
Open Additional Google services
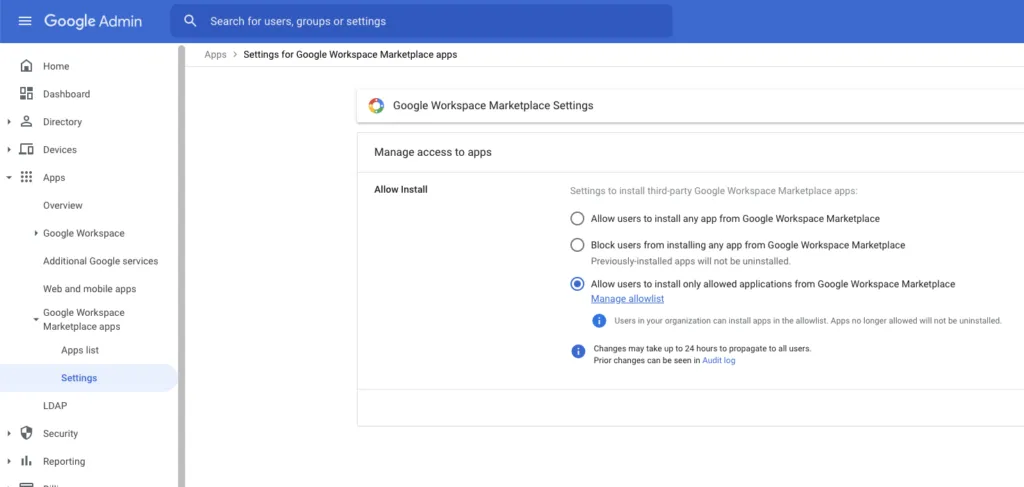101,261
